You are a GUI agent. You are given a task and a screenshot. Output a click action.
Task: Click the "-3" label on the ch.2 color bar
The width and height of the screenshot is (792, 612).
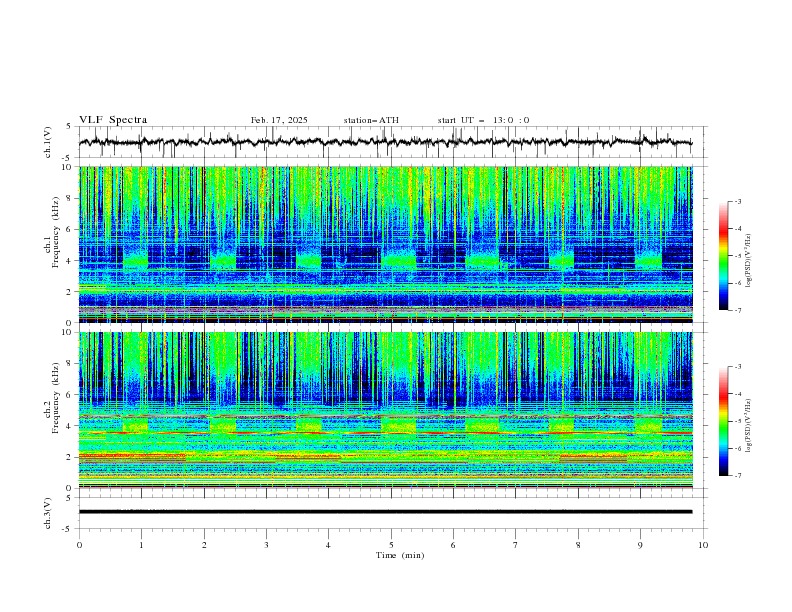(x=738, y=367)
